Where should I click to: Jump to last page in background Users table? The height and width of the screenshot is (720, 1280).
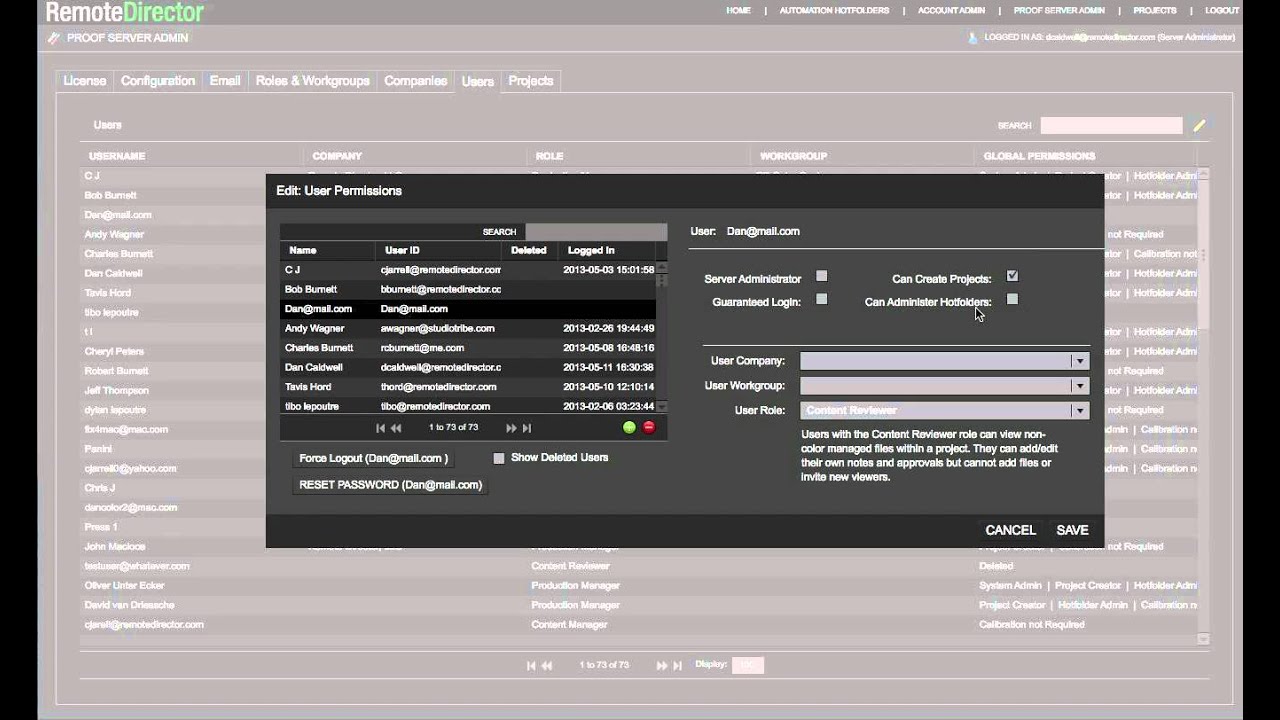tap(678, 665)
